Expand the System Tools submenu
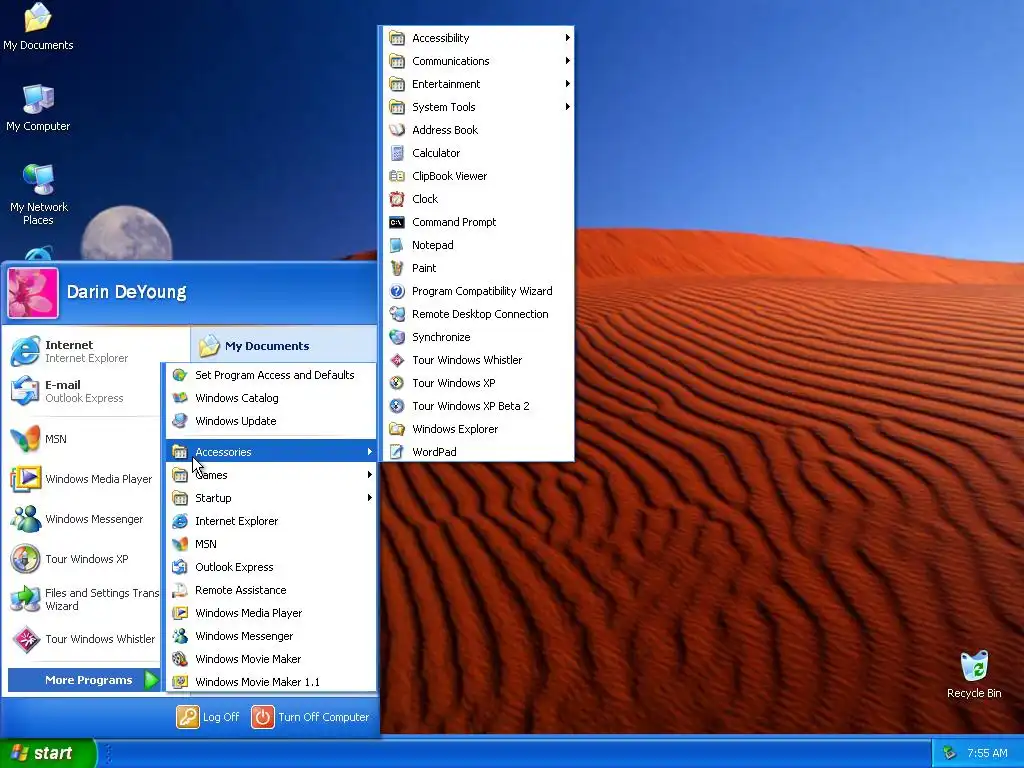The height and width of the screenshot is (768, 1024). coord(479,107)
